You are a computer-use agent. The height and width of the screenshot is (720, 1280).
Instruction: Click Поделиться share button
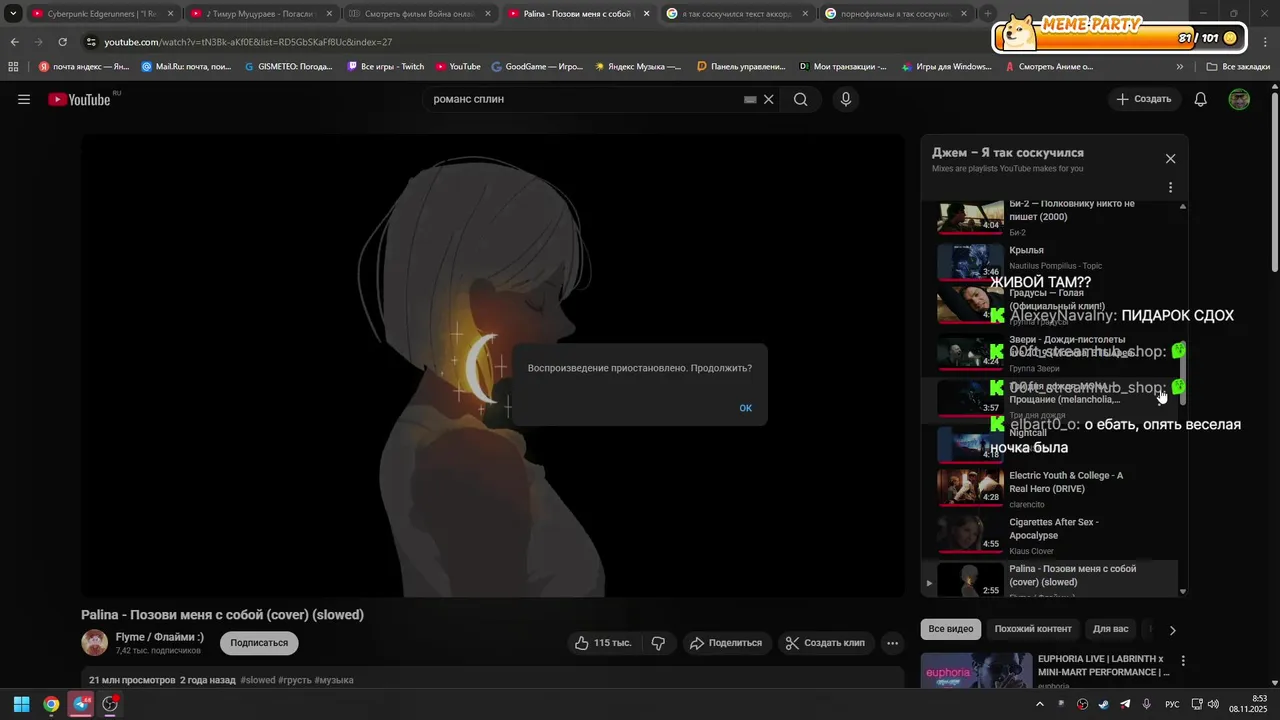pos(726,643)
